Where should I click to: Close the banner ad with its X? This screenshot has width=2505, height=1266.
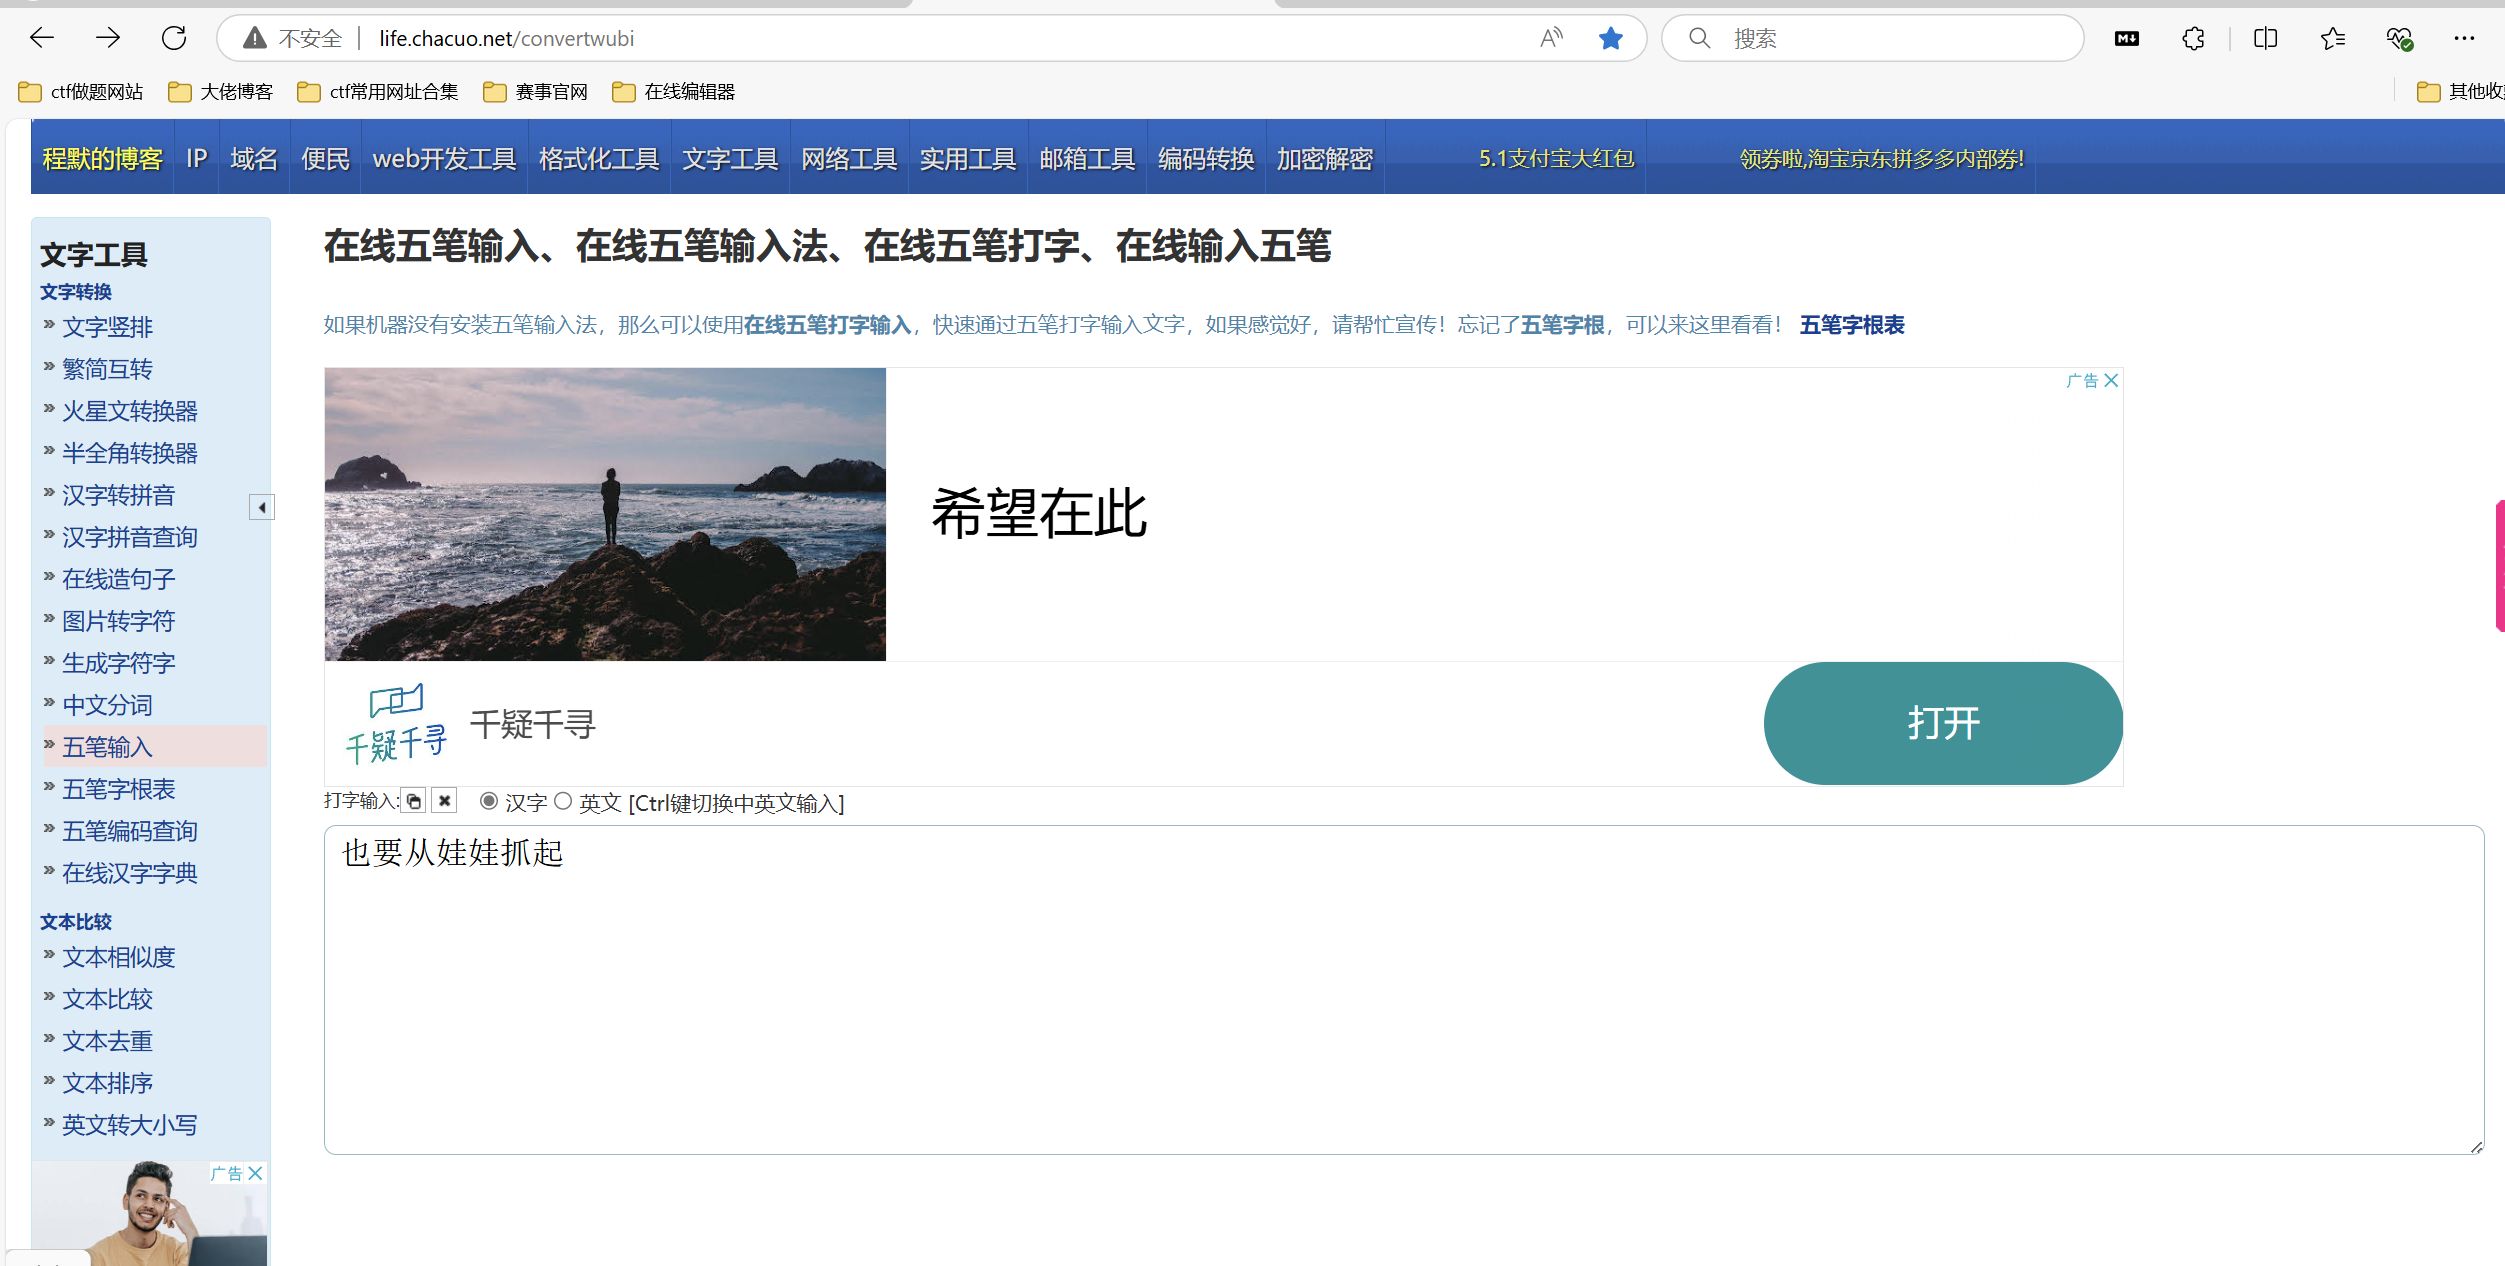[x=2111, y=380]
